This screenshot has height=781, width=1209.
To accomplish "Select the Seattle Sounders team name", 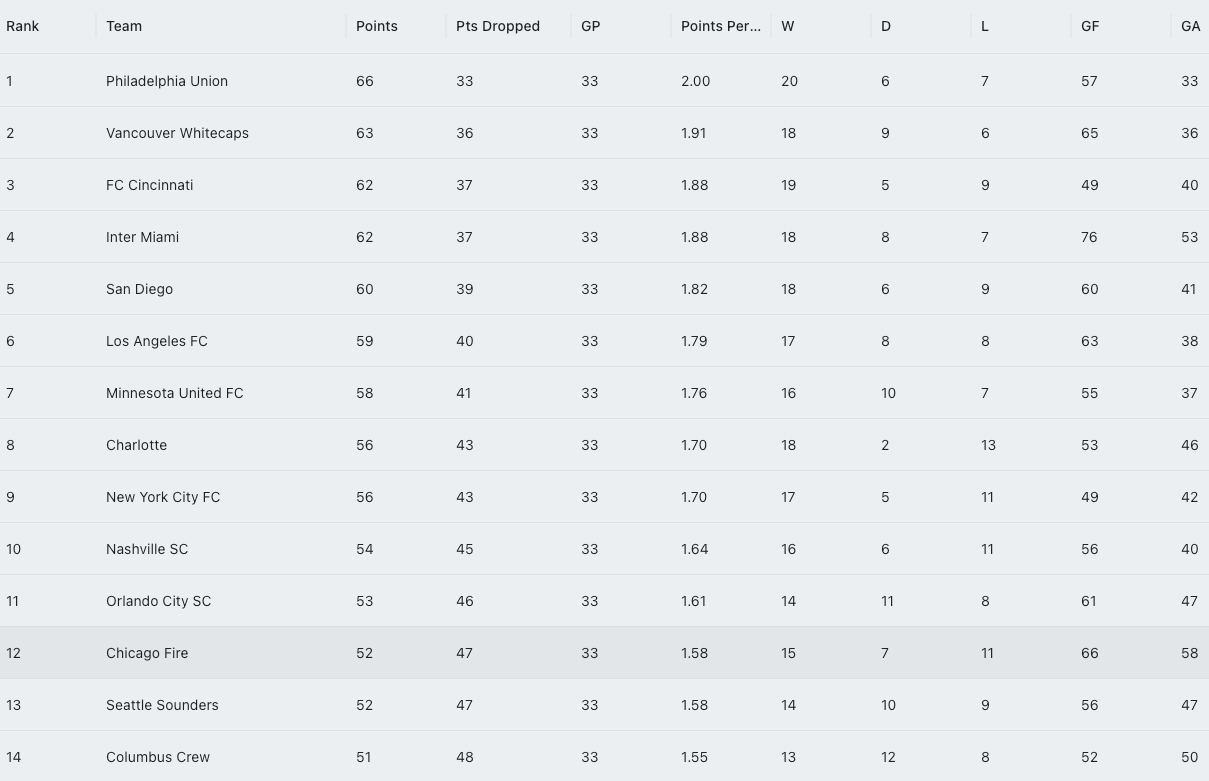I will tap(162, 705).
